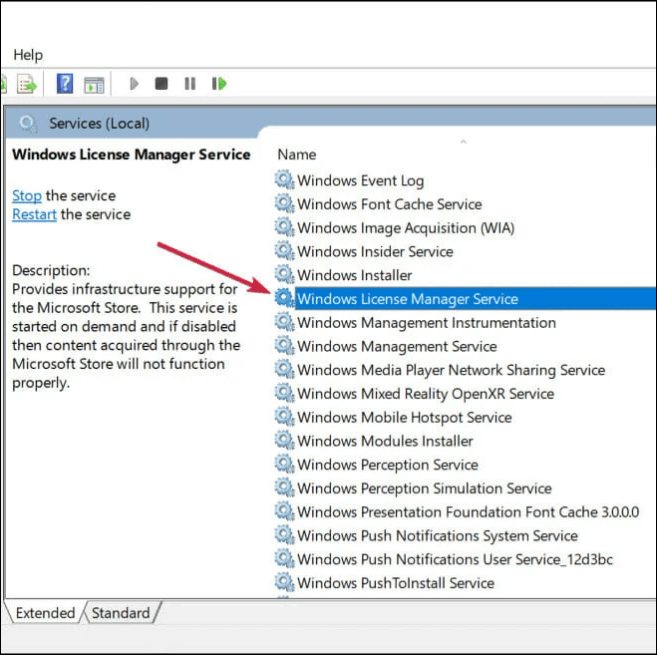Click the gear icon beside Windows Event Log

285,180
